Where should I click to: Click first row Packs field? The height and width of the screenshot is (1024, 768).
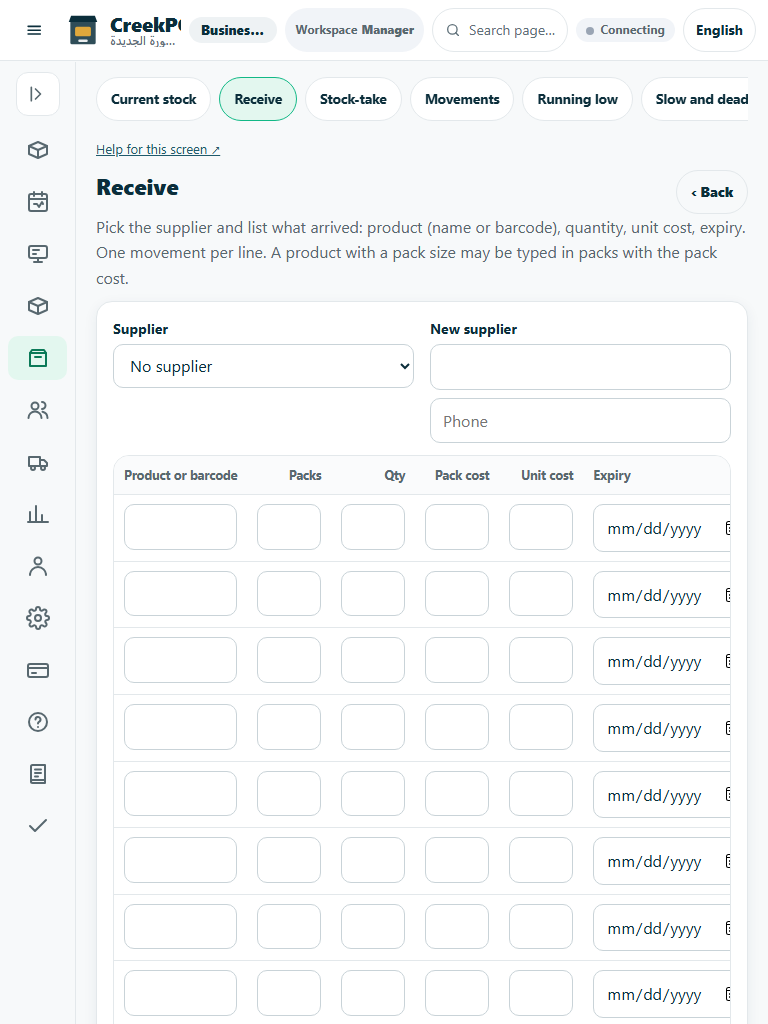tap(289, 527)
